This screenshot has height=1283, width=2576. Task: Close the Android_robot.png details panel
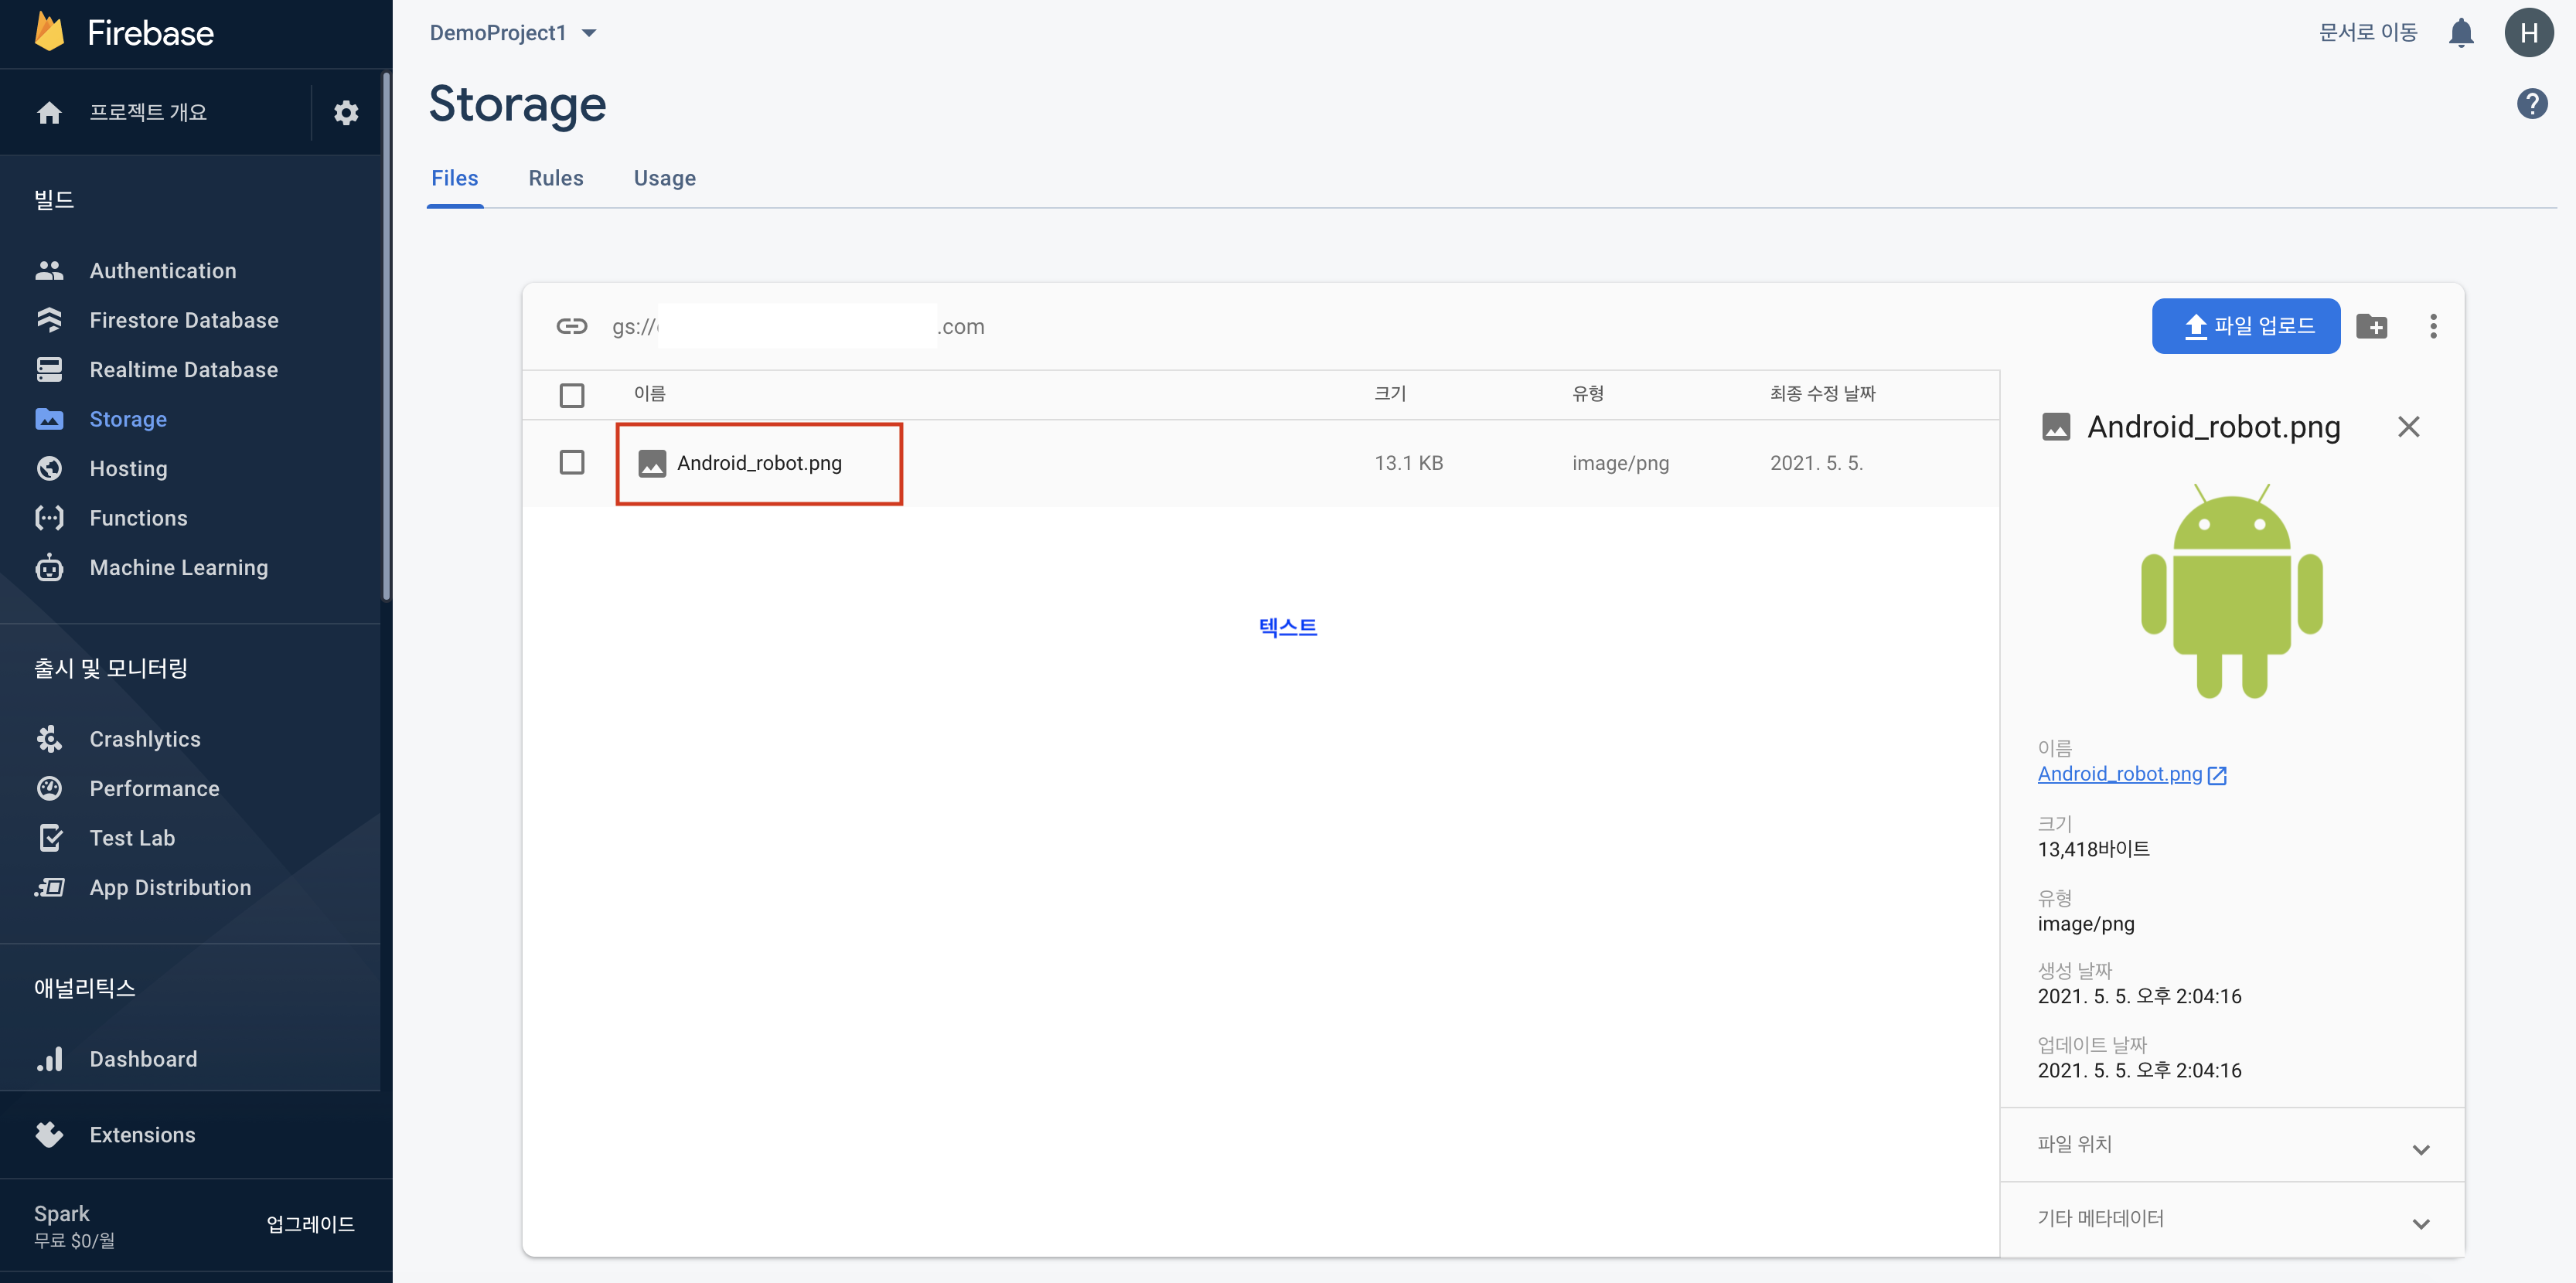(x=2408, y=427)
